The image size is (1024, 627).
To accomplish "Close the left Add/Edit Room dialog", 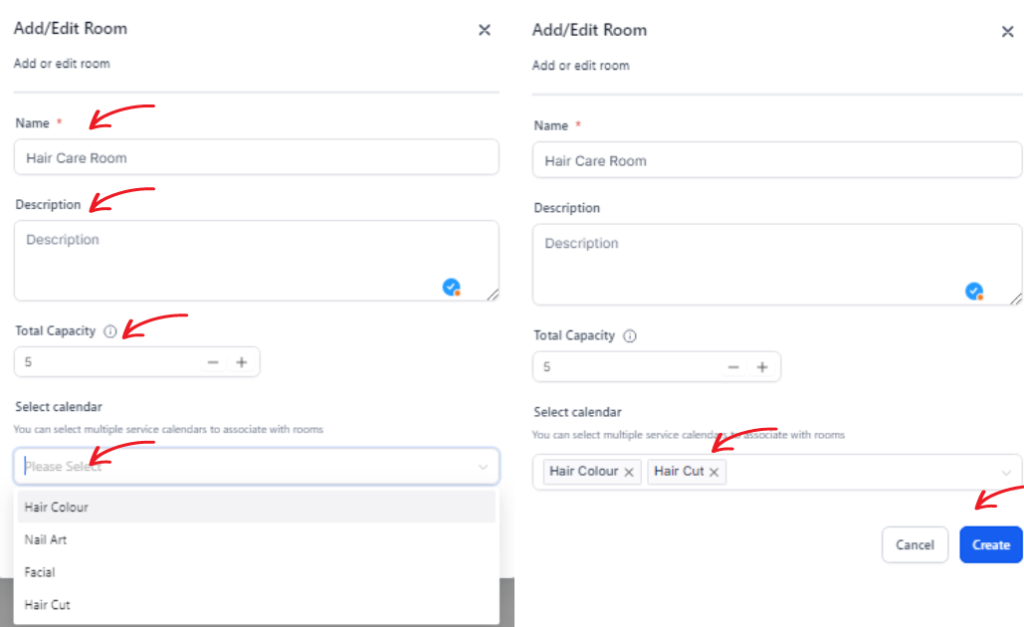I will [485, 30].
